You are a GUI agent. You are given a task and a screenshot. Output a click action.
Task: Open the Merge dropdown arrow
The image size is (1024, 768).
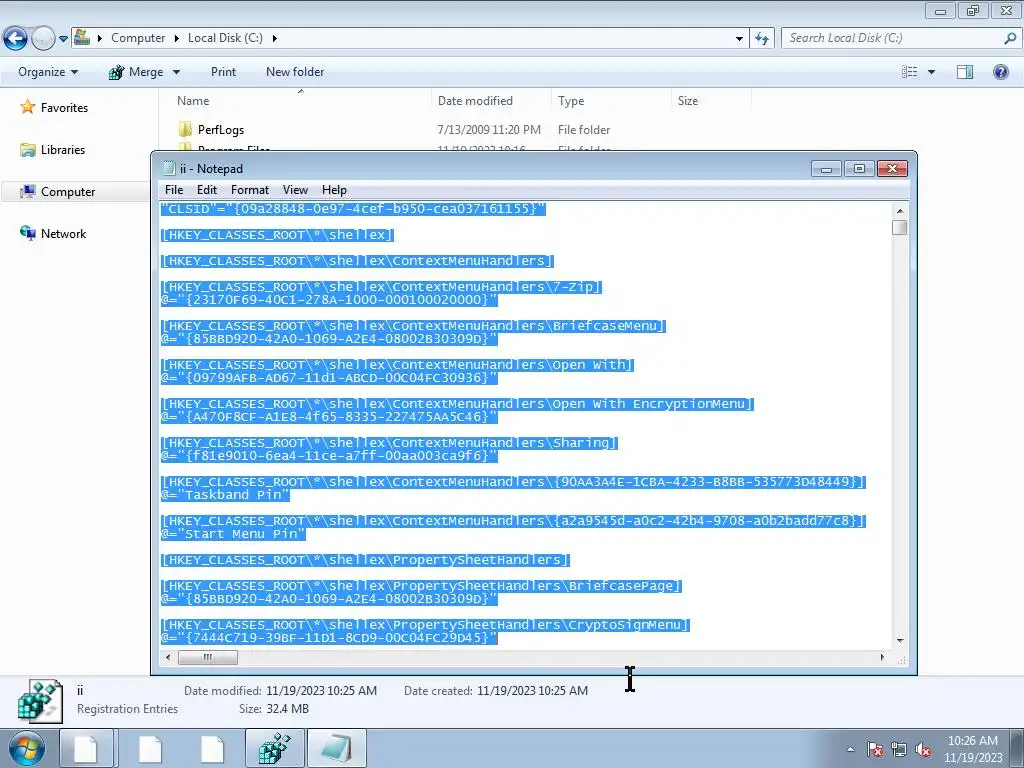click(176, 72)
